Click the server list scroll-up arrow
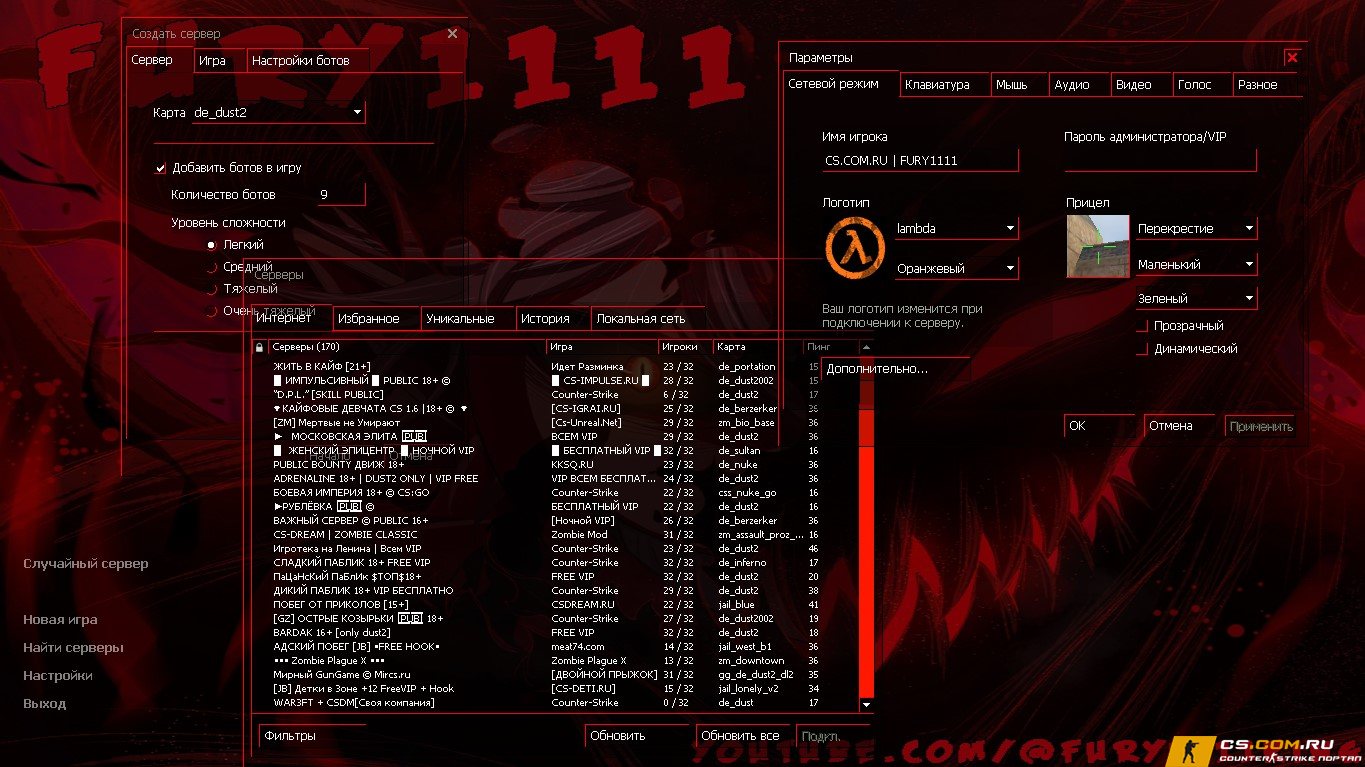 [866, 347]
